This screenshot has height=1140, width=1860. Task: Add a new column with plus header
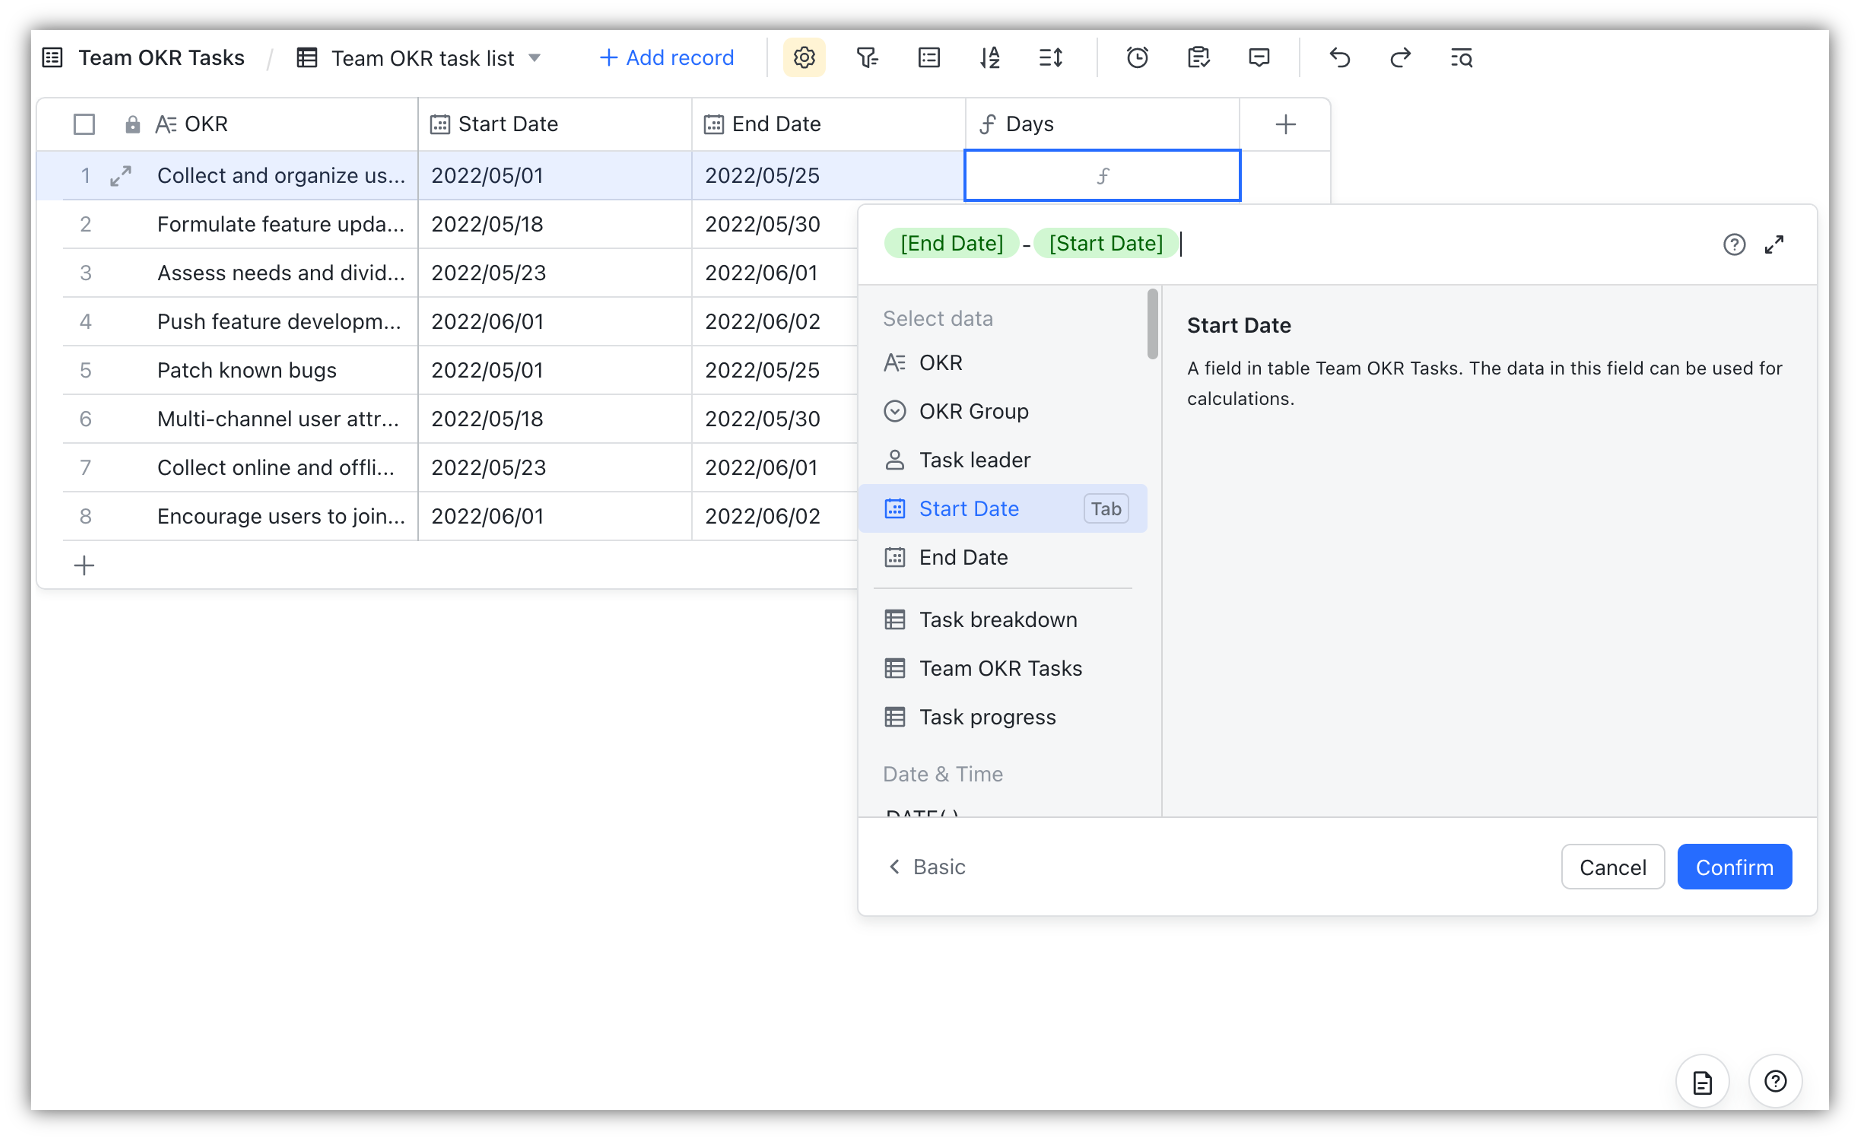click(1285, 124)
